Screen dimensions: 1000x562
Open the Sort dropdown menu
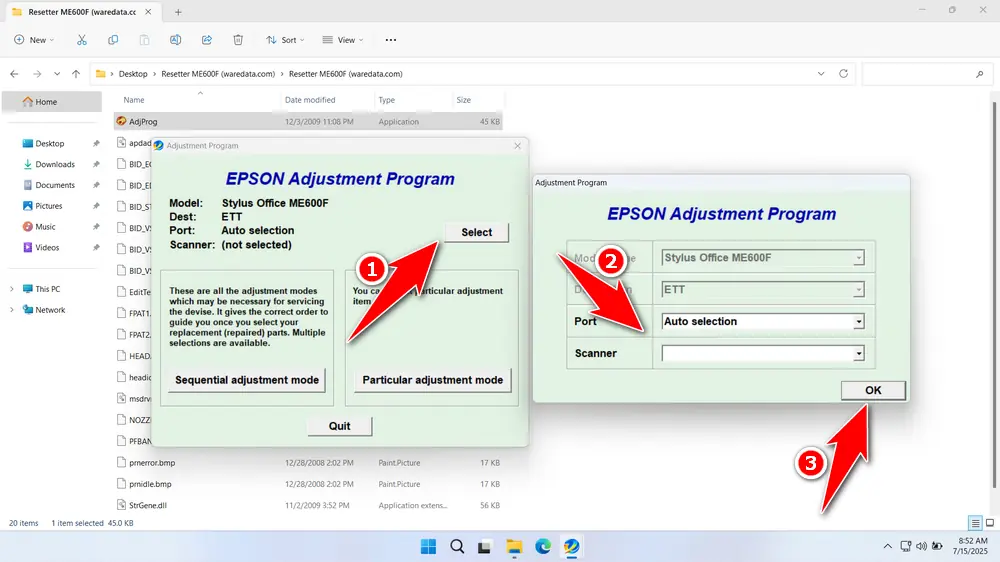coord(285,40)
